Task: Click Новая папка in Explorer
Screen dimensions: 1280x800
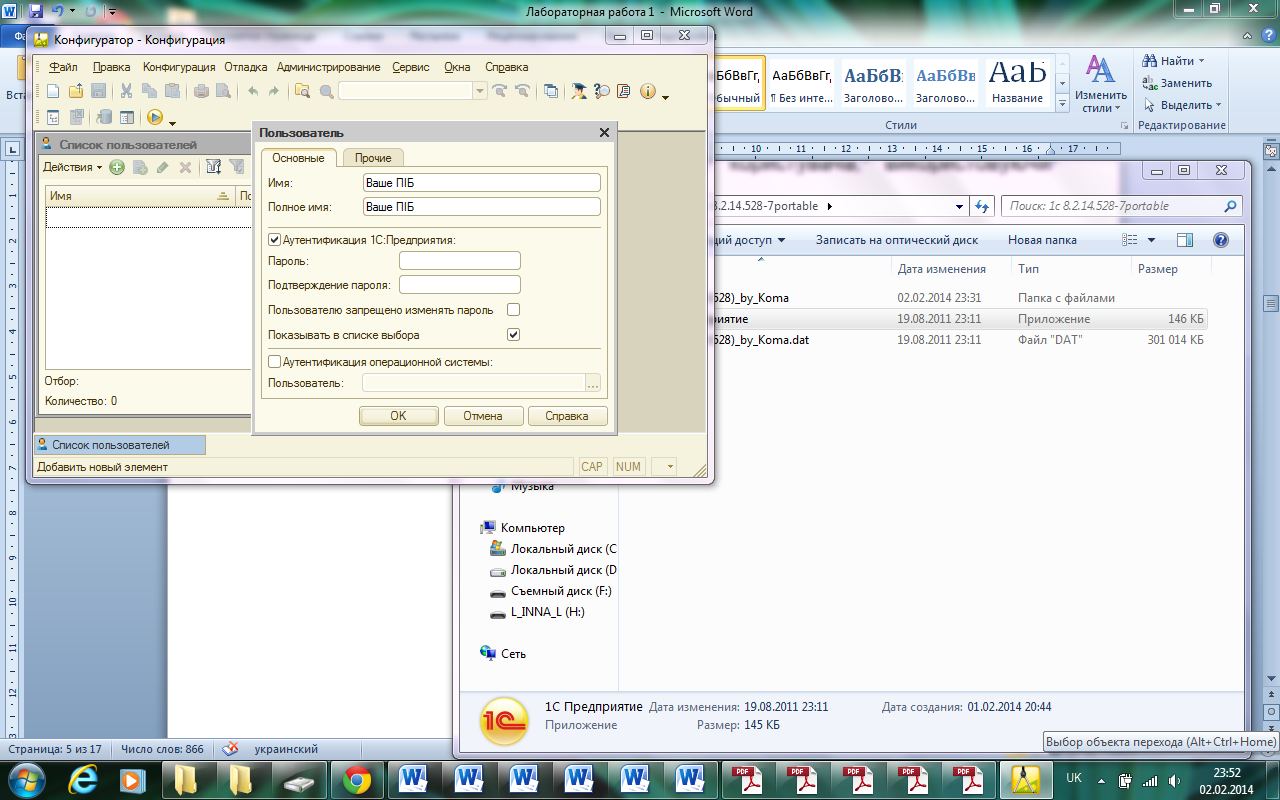Action: 1042,240
